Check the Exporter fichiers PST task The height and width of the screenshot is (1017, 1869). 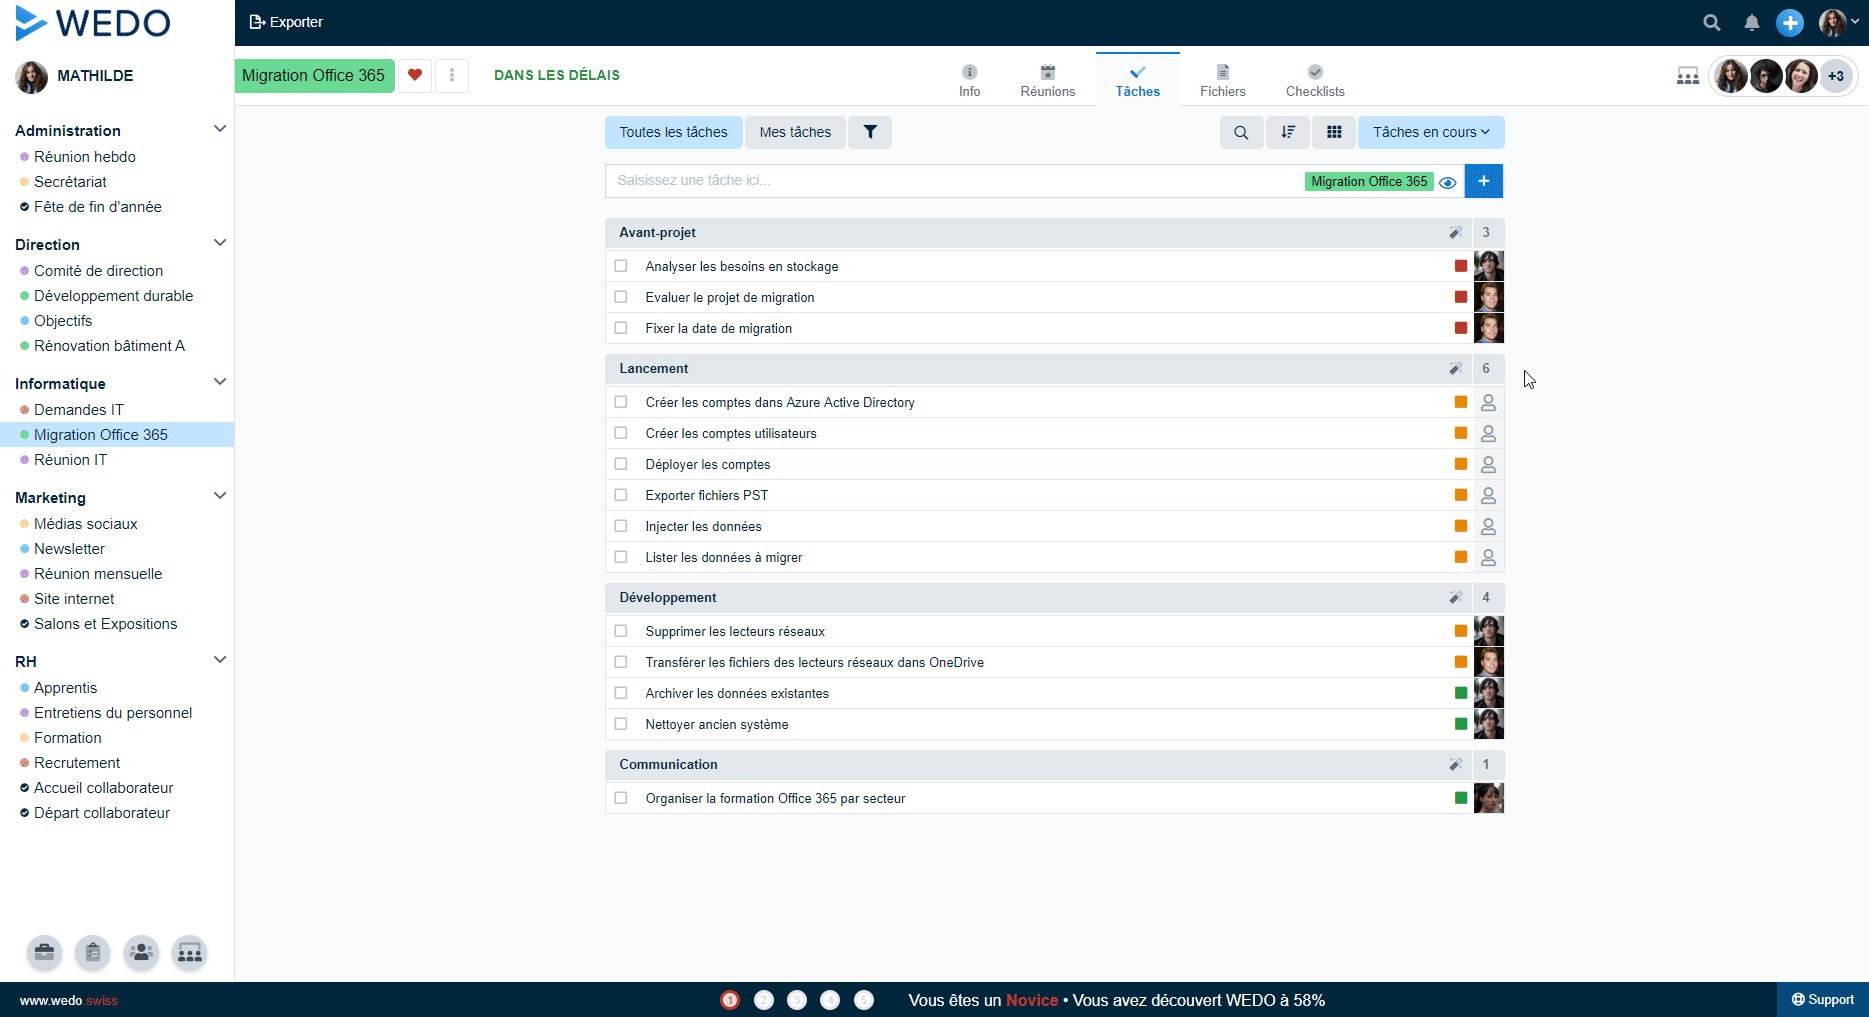[x=621, y=495]
